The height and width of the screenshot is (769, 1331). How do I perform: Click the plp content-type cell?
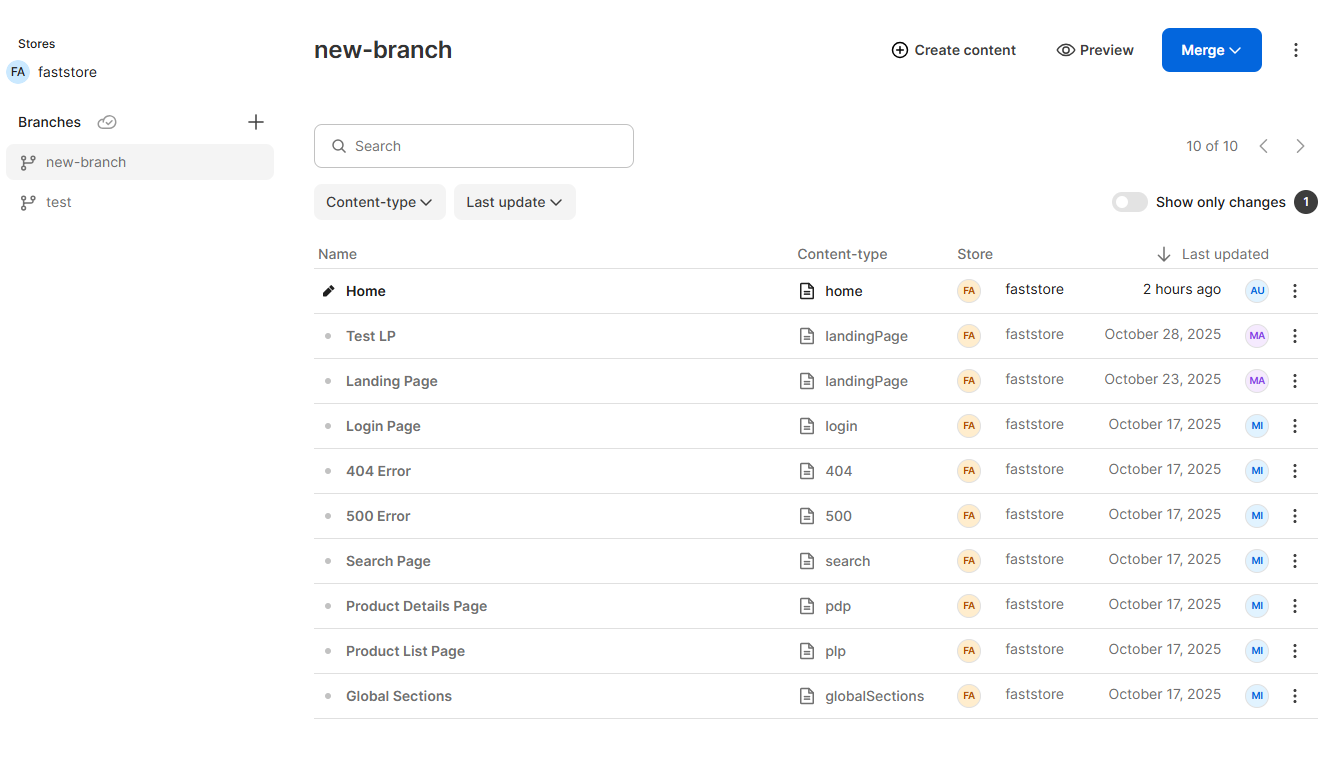[x=835, y=651]
